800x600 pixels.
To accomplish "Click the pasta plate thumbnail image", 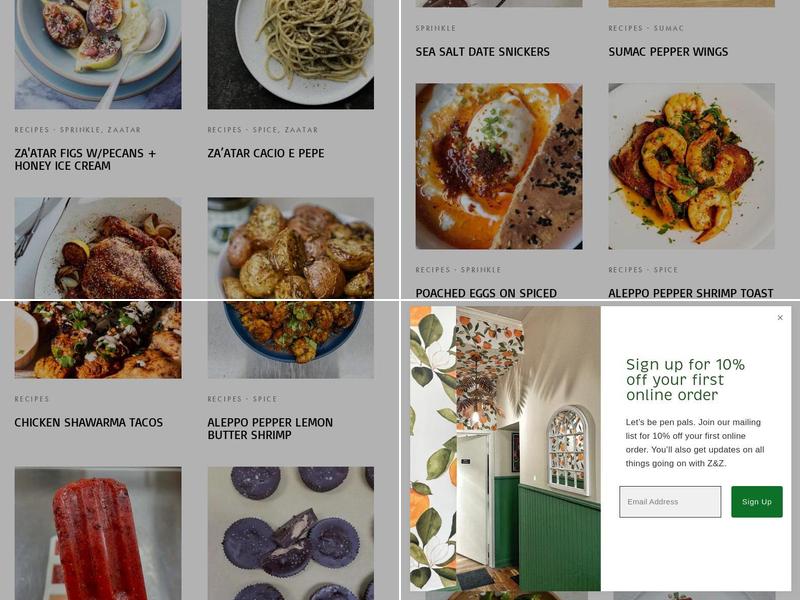I will (290, 55).
